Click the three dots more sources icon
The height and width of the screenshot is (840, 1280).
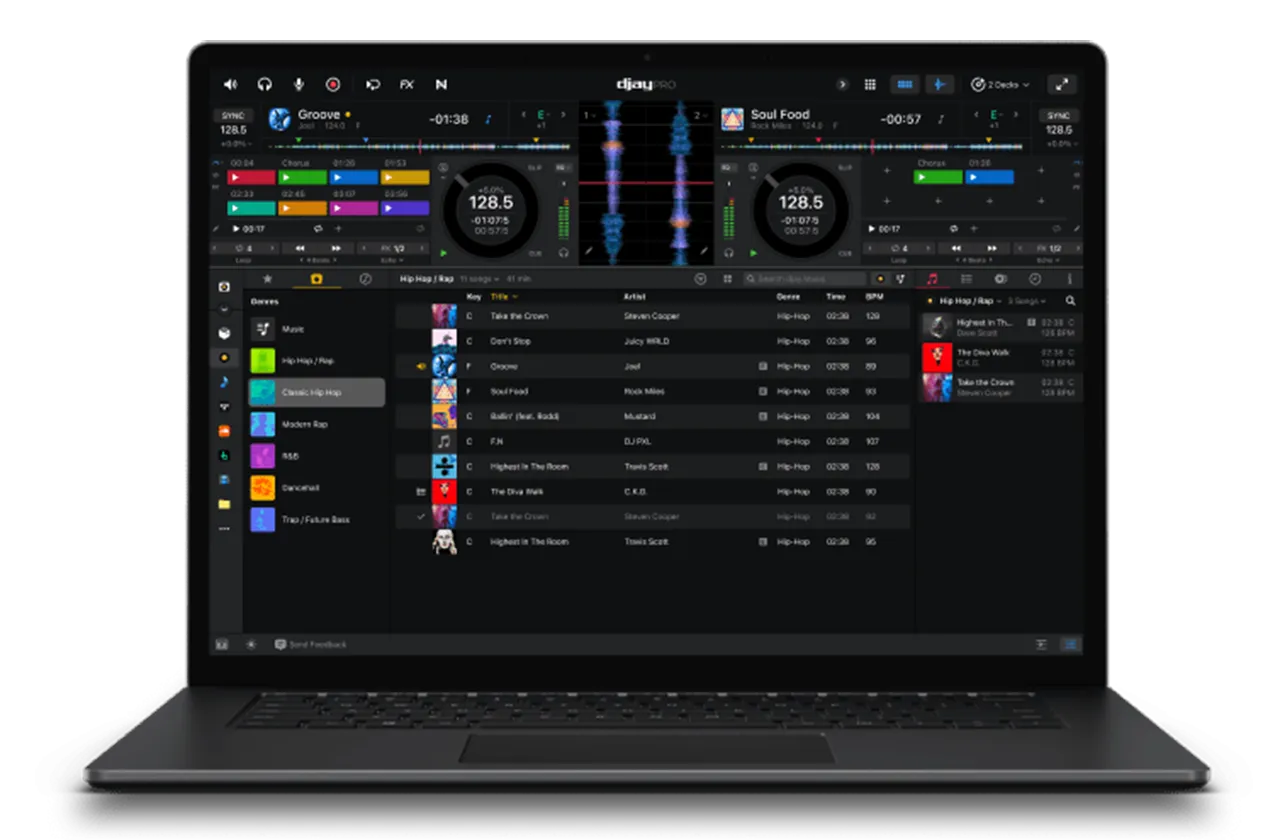pos(224,528)
